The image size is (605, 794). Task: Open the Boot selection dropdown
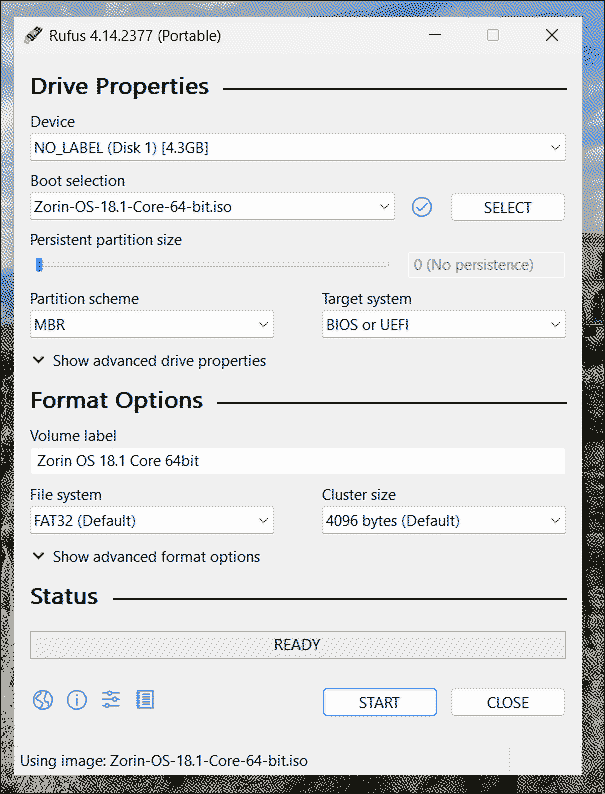212,207
